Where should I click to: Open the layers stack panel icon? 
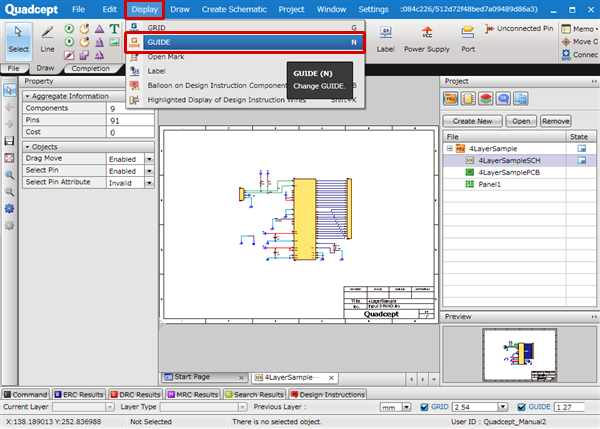pyautogui.click(x=486, y=99)
